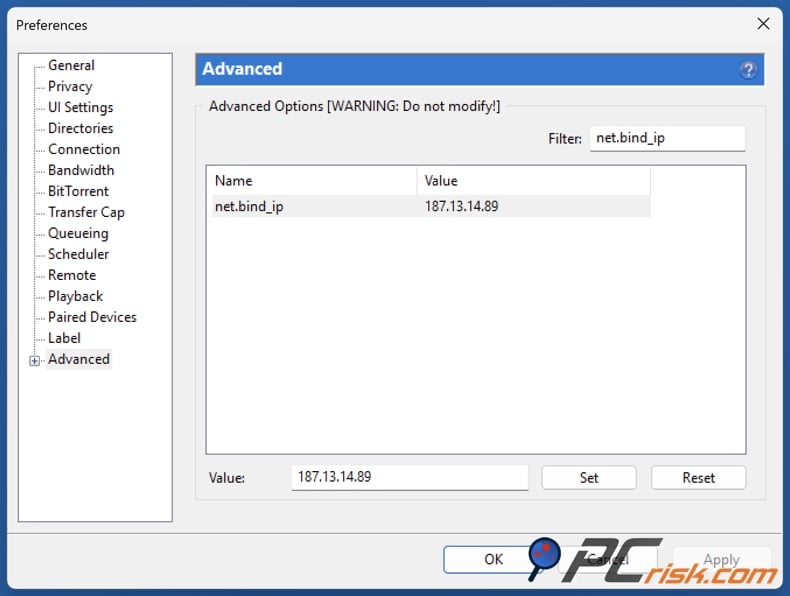The height and width of the screenshot is (596, 790).
Task: Open Connection preferences
Action: point(84,150)
